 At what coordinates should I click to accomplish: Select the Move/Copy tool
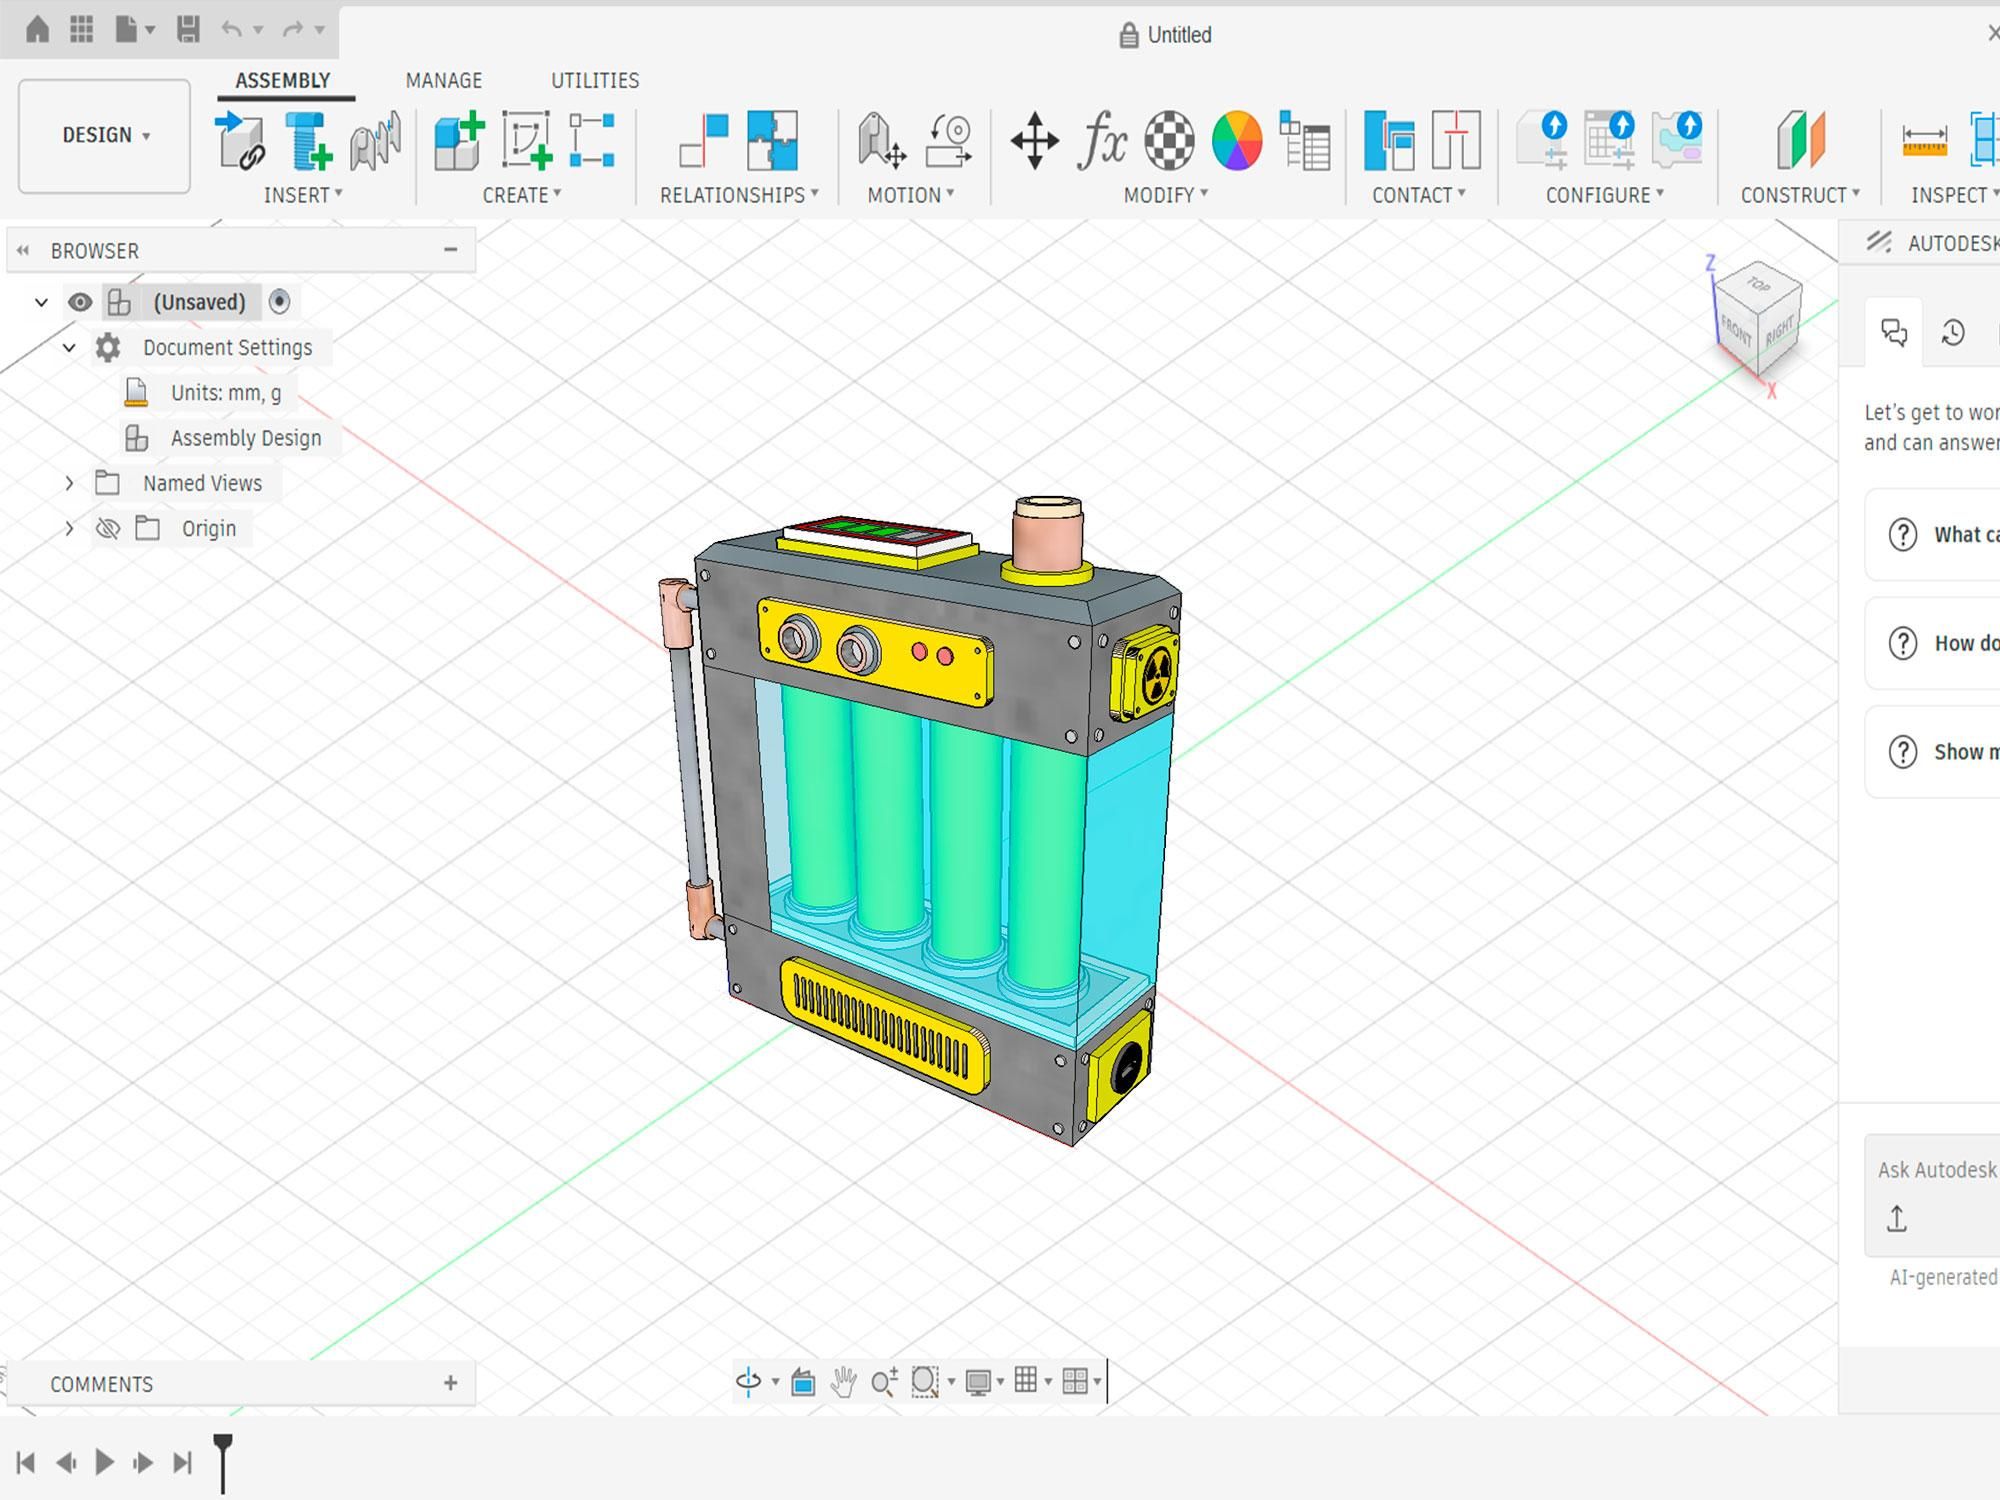click(x=1035, y=140)
